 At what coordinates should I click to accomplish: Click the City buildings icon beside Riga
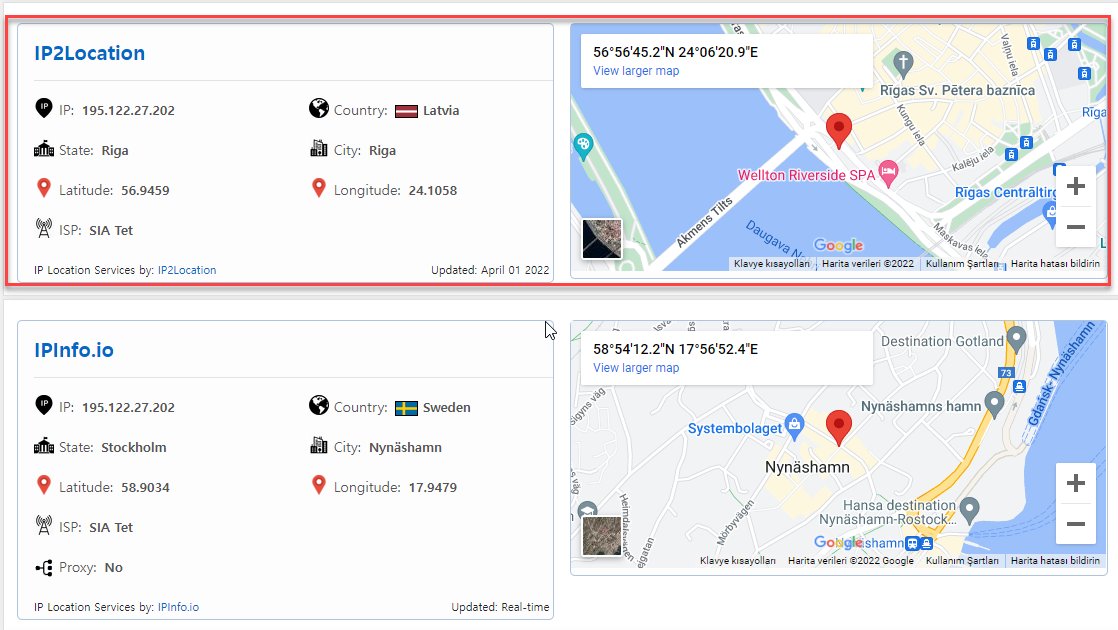[x=319, y=148]
